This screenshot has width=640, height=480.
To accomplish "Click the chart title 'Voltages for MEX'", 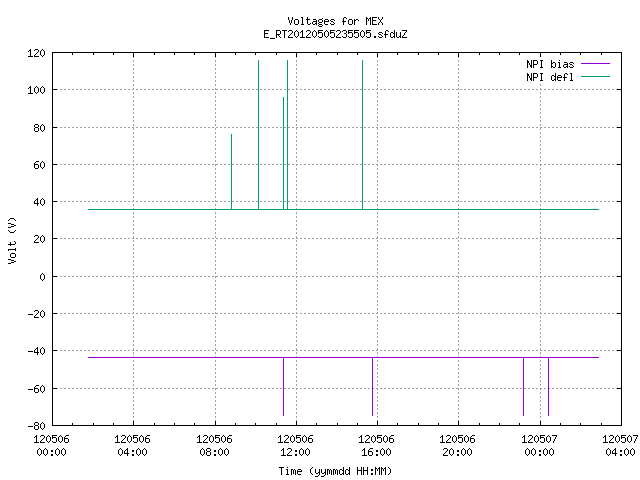I will click(x=335, y=21).
